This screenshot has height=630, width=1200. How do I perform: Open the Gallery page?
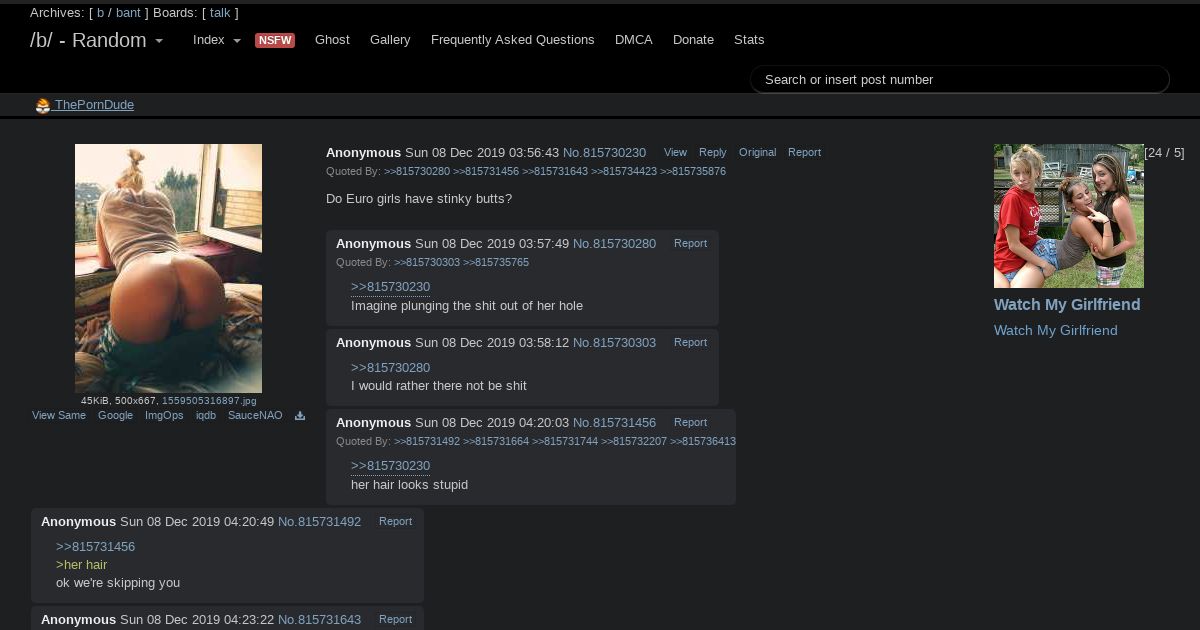390,40
